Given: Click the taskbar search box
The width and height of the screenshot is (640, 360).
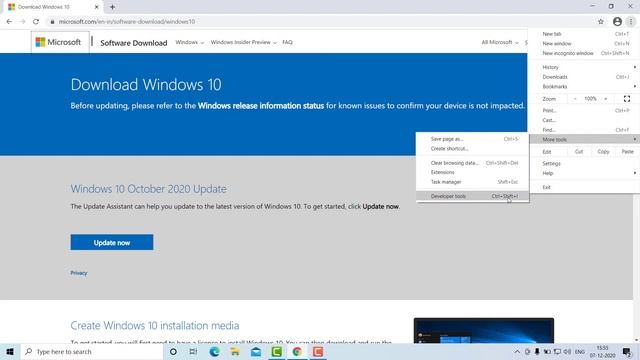Looking at the screenshot, I should click(92, 351).
